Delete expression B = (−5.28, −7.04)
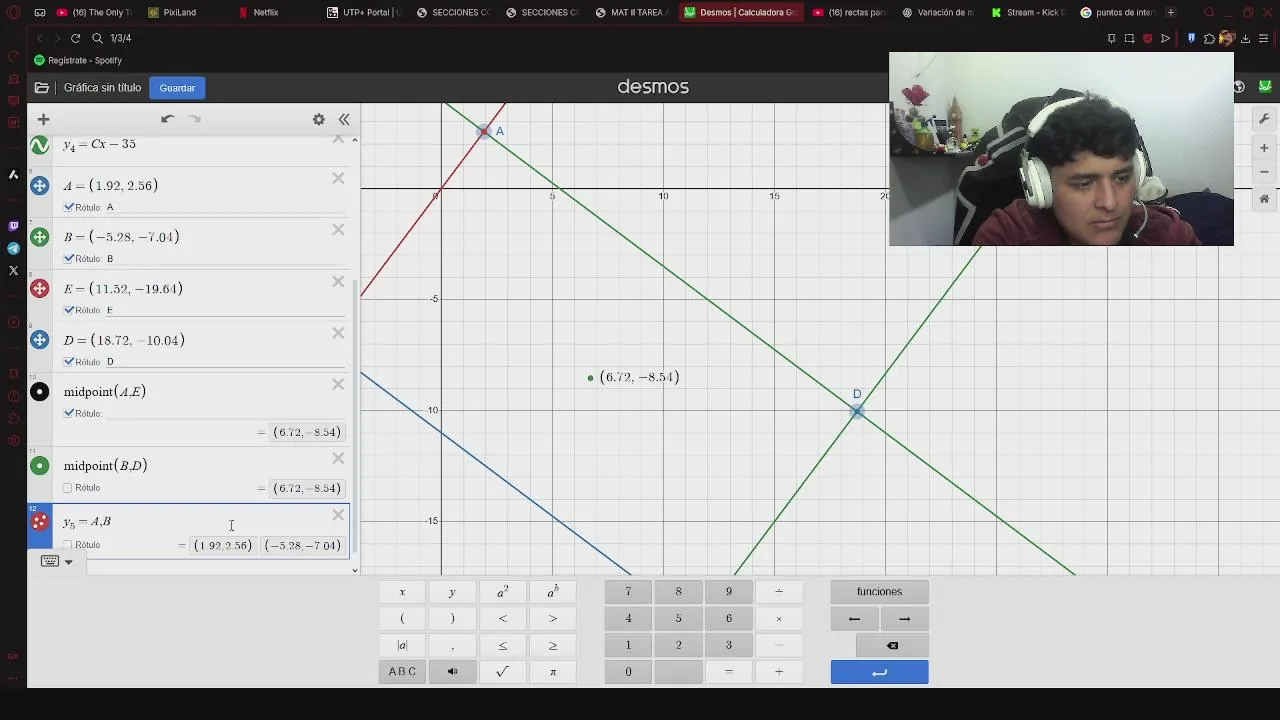Image resolution: width=1280 pixels, height=720 pixels. 338,230
